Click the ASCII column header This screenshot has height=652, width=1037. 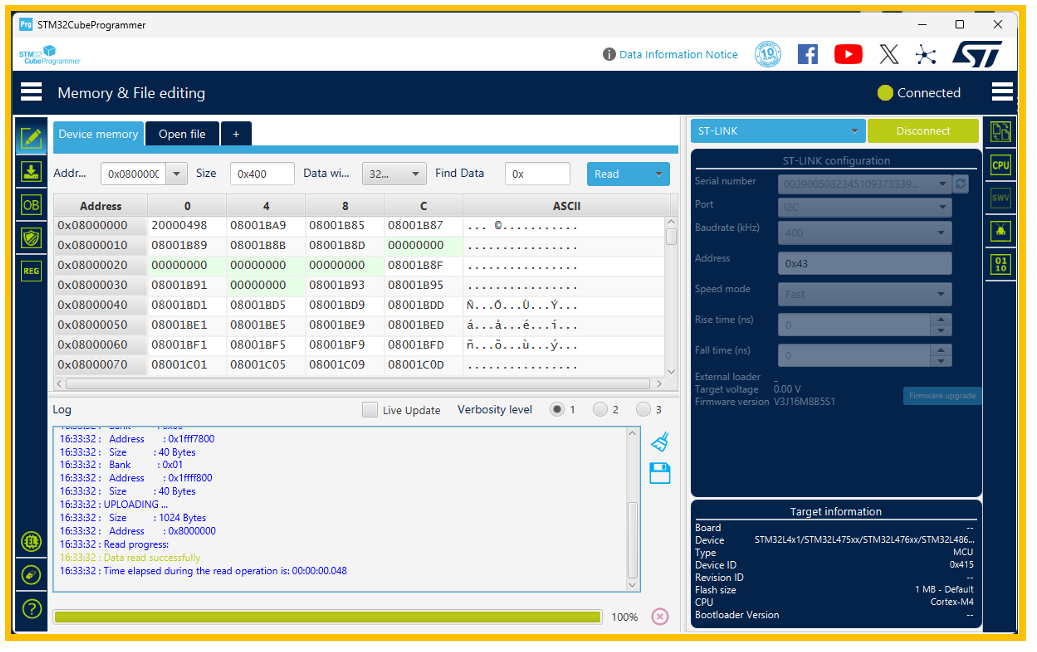pyautogui.click(x=567, y=206)
